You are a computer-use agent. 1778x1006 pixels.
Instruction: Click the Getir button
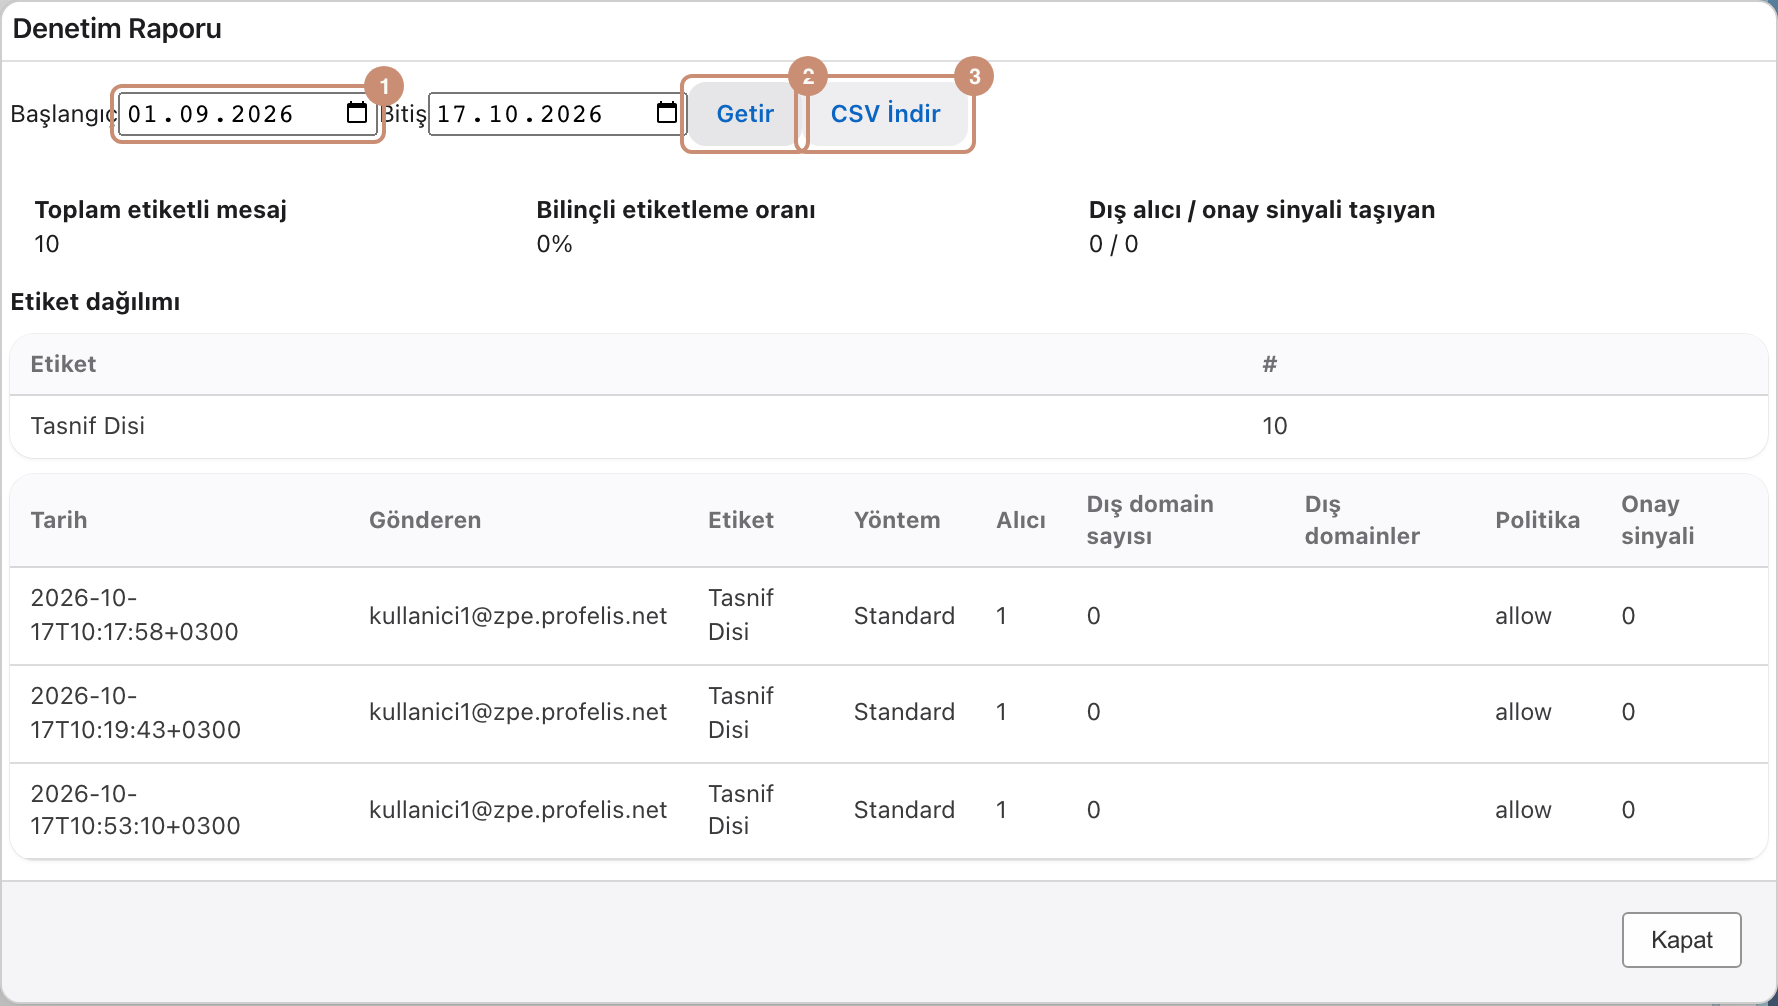point(745,114)
